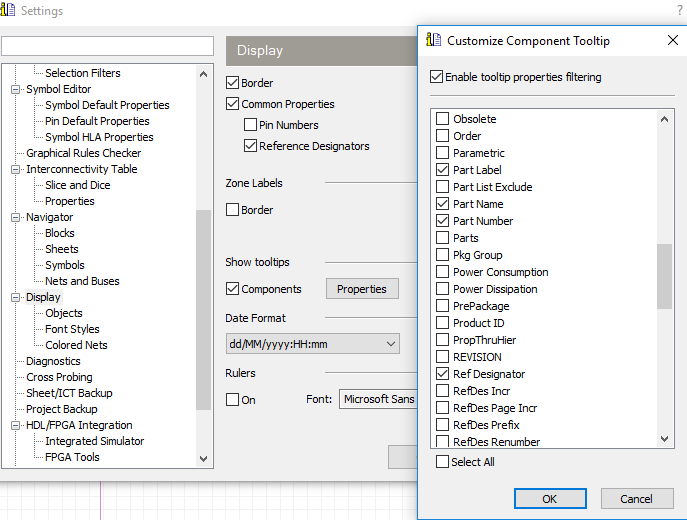Collapse the Symbol Editor tree node
Image resolution: width=687 pixels, height=520 pixels.
[x=15, y=89]
